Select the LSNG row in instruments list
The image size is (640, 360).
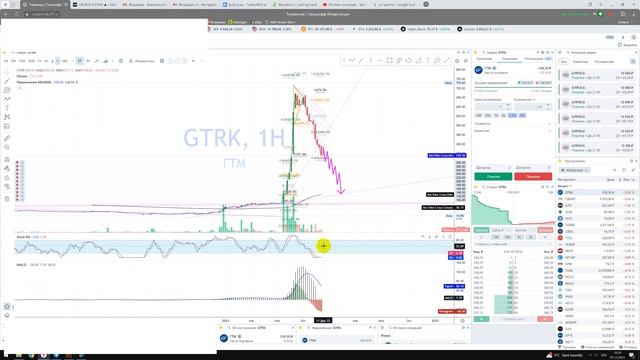tap(596, 231)
